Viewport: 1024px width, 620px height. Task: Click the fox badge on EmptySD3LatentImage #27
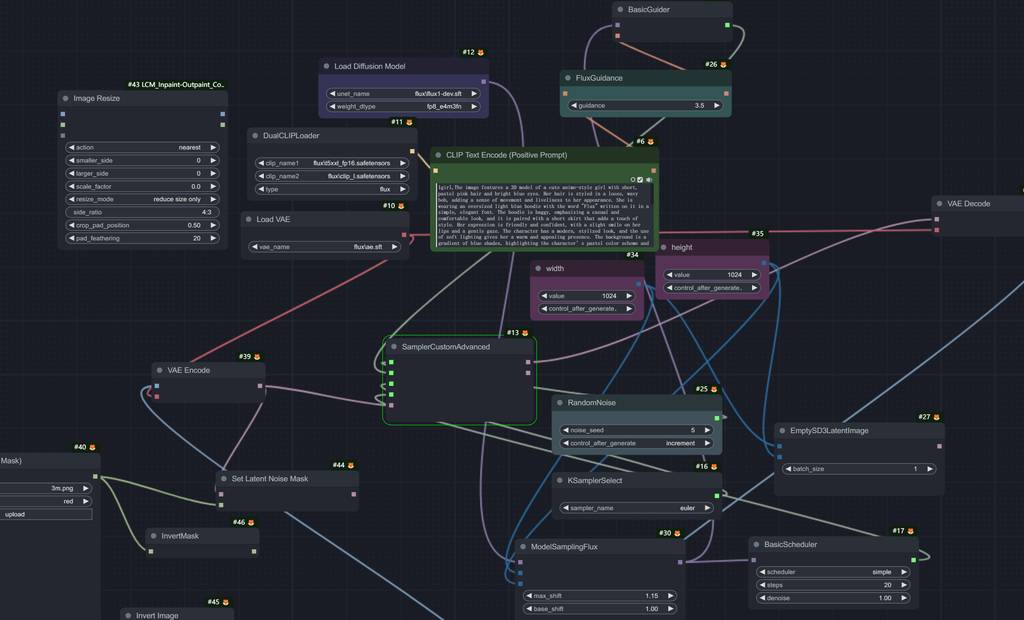click(937, 417)
